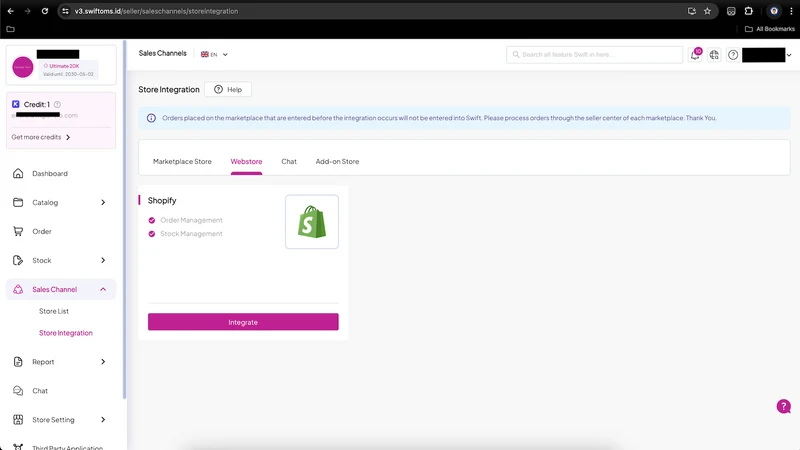Click the Order Management checkmark
This screenshot has width=800, height=450.
[152, 220]
